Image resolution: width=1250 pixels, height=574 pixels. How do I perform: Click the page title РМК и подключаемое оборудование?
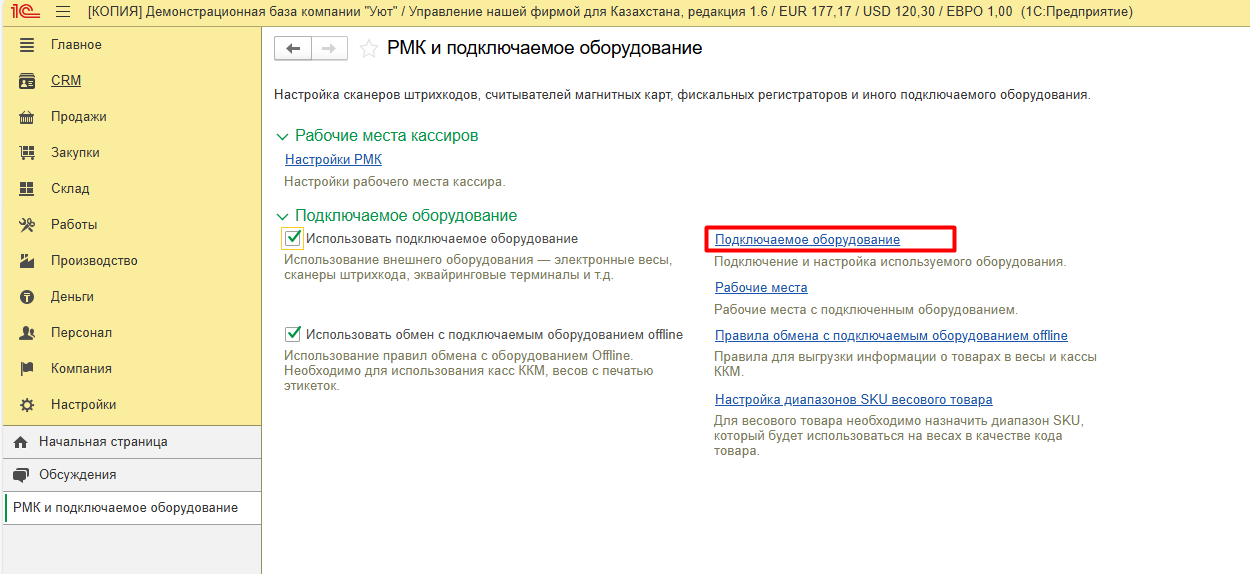[544, 48]
